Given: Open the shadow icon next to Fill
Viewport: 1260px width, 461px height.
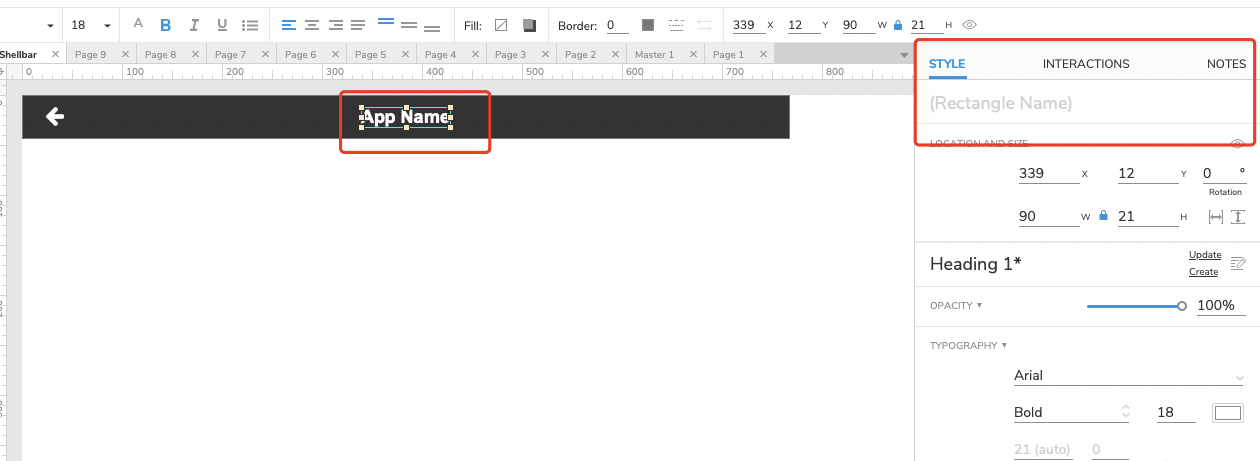Looking at the screenshot, I should (529, 25).
